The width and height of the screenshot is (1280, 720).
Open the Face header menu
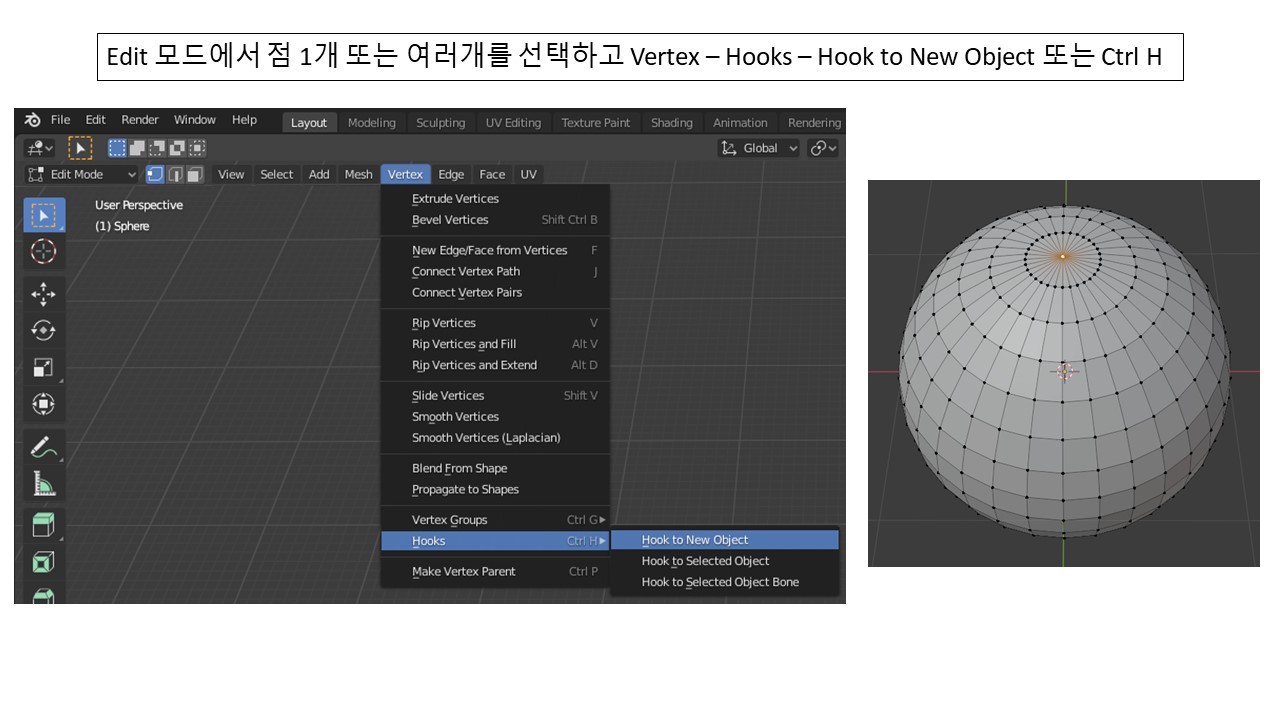tap(492, 174)
